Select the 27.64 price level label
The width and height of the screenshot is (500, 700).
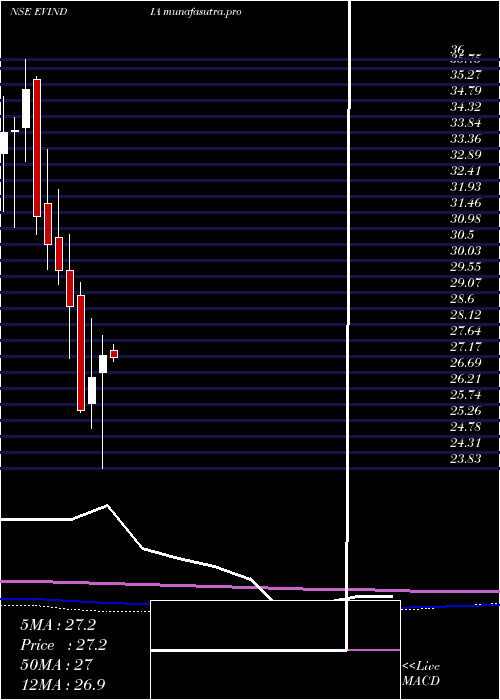pyautogui.click(x=466, y=332)
